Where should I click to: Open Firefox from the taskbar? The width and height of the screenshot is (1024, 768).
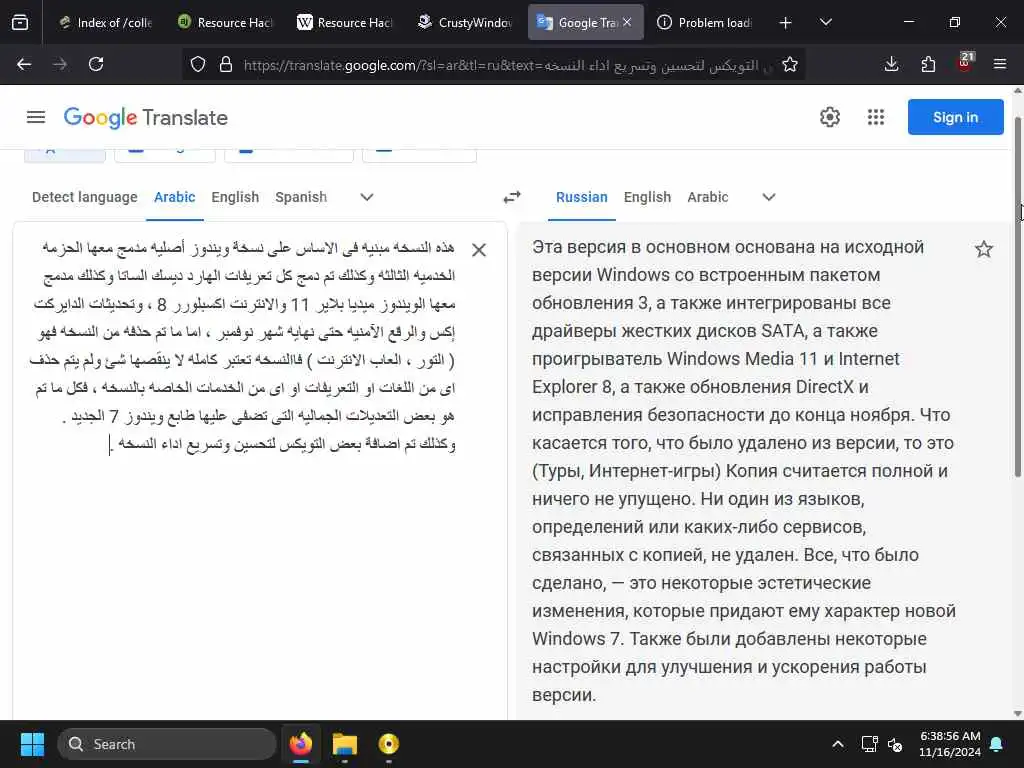301,744
